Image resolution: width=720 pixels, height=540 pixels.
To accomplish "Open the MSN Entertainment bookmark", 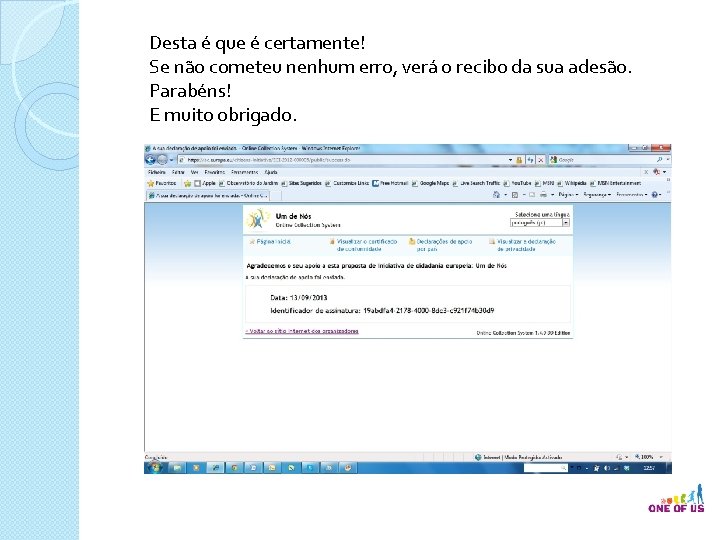I will point(615,183).
